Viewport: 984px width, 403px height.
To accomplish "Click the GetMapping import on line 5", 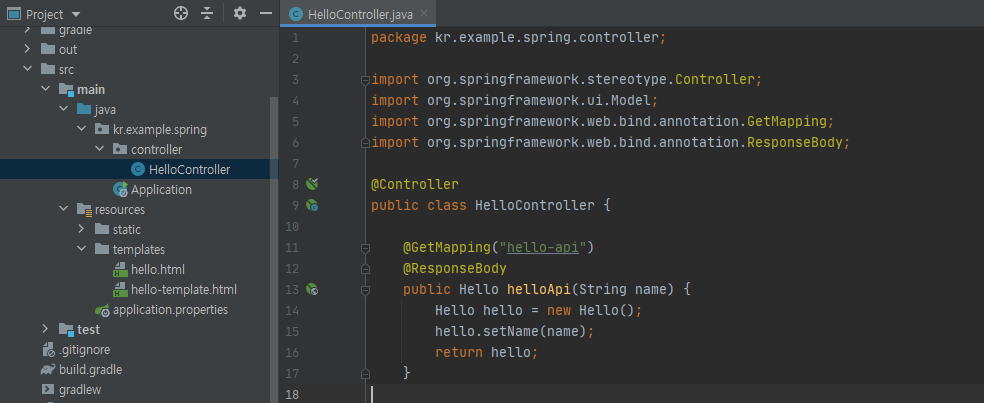I will point(602,122).
